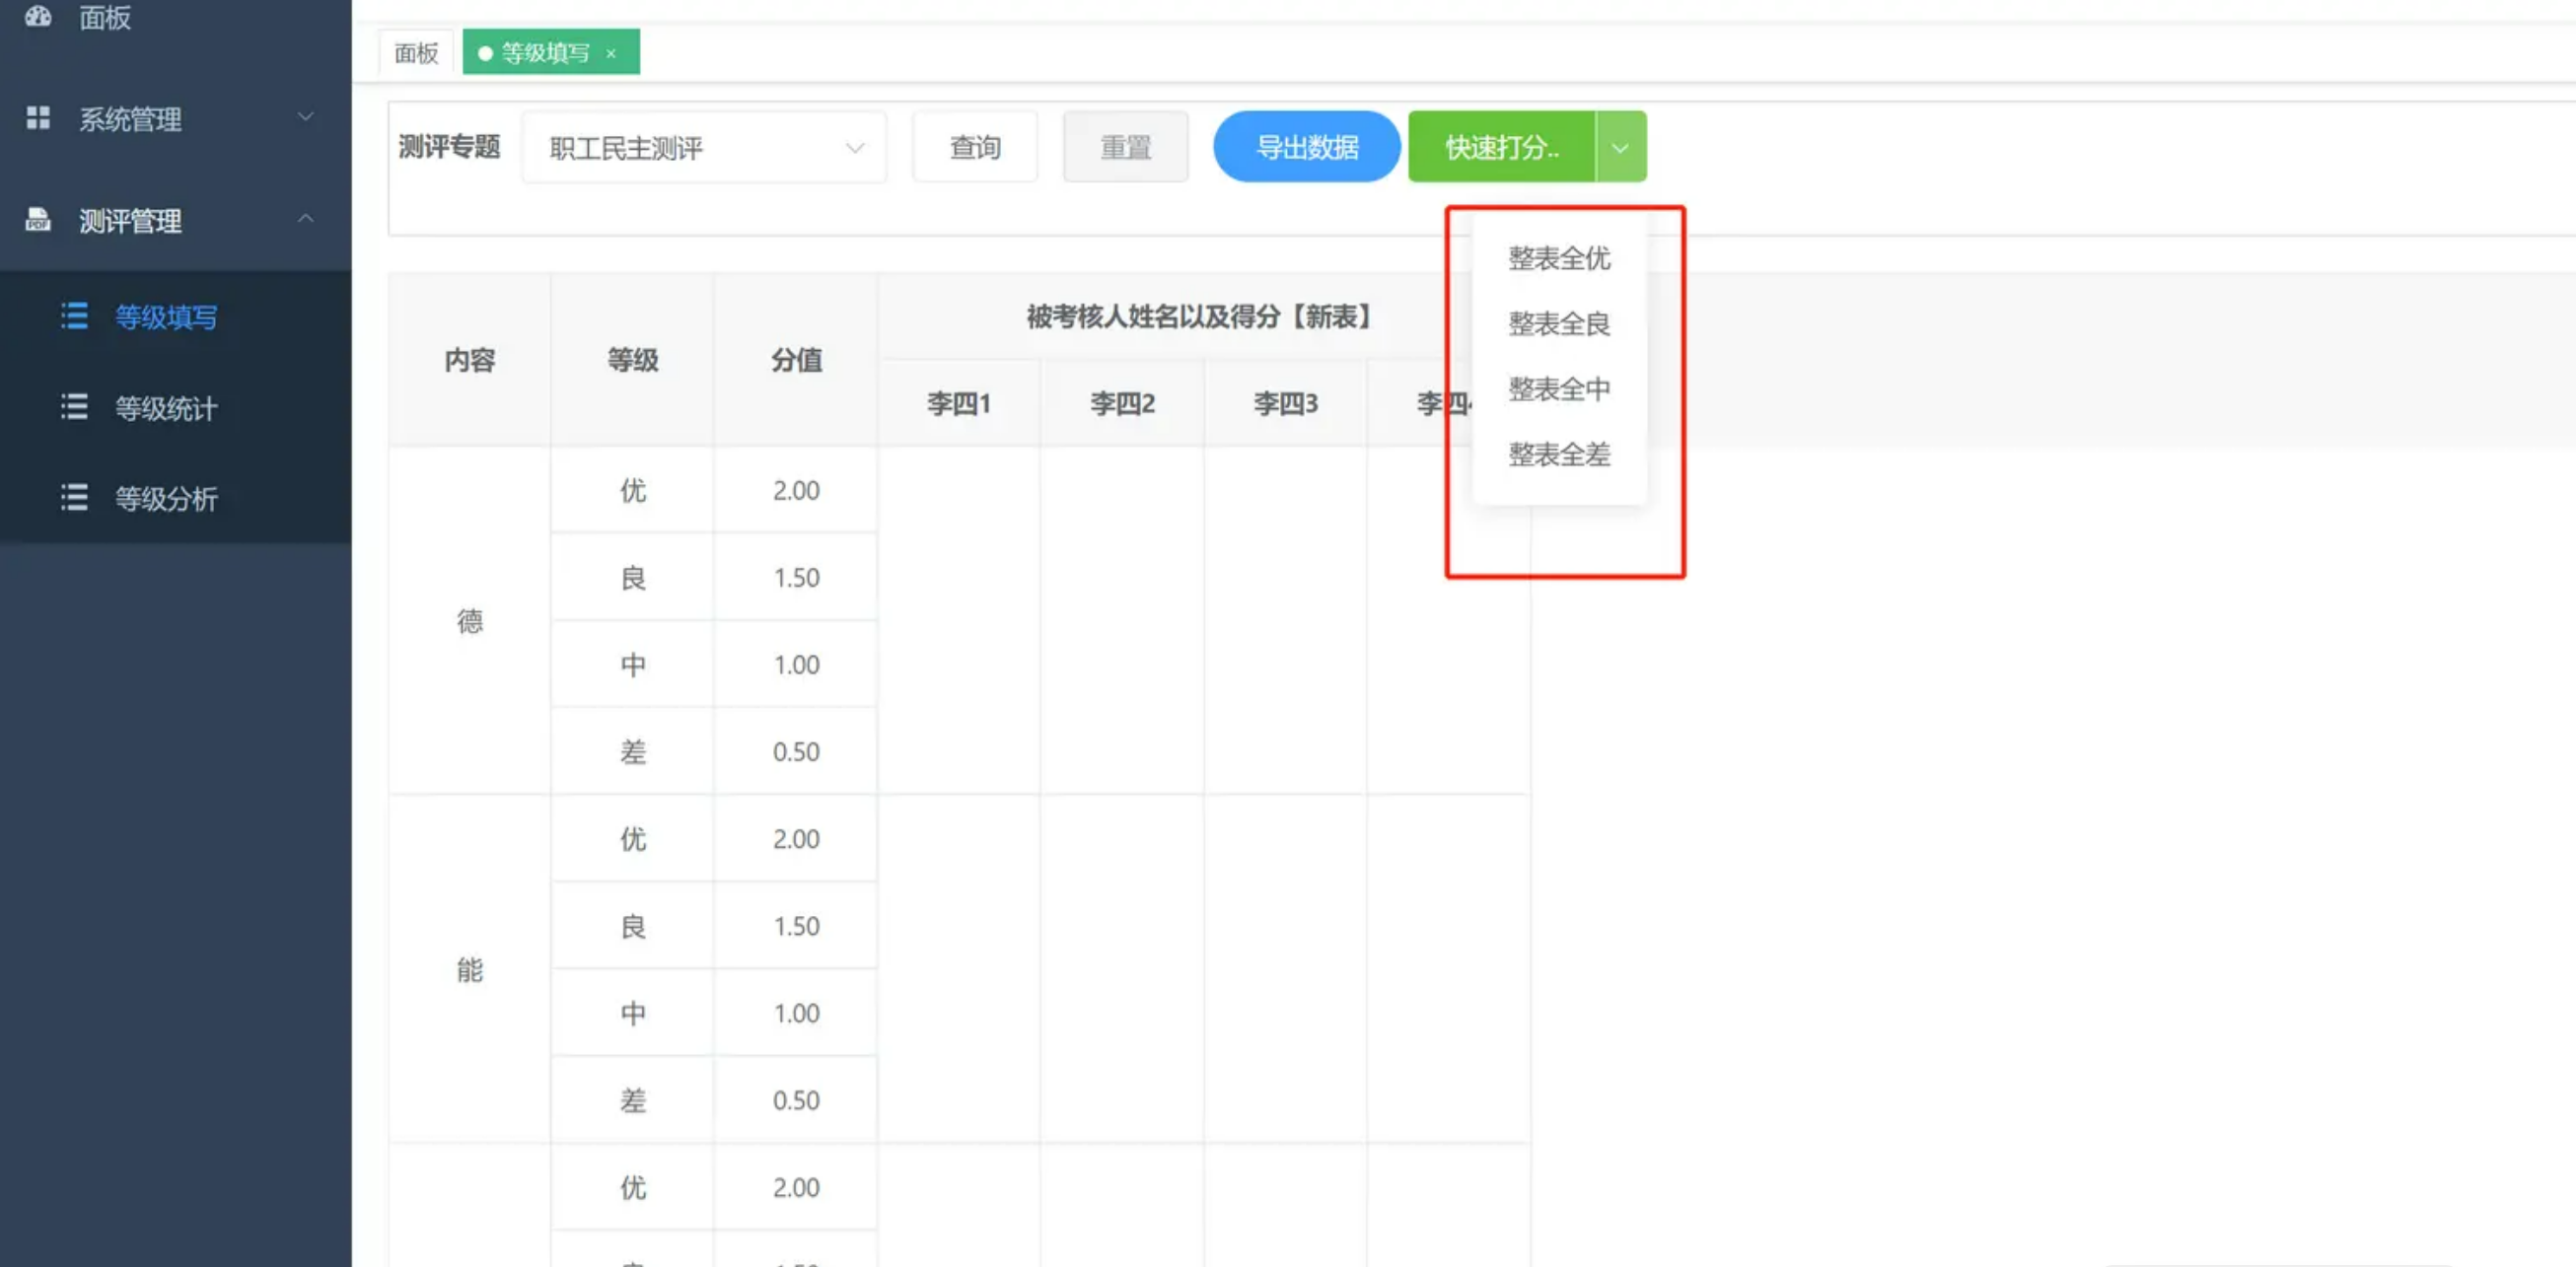The height and width of the screenshot is (1267, 2576).
Task: Close the 等级填写 tab
Action: point(611,54)
